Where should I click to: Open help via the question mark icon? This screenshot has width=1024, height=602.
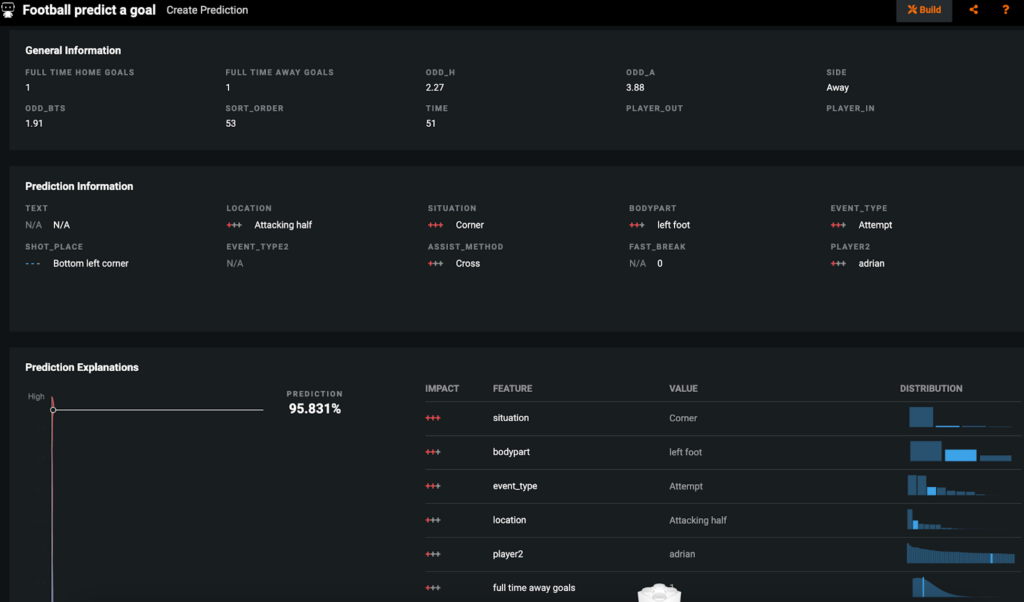click(x=1005, y=10)
